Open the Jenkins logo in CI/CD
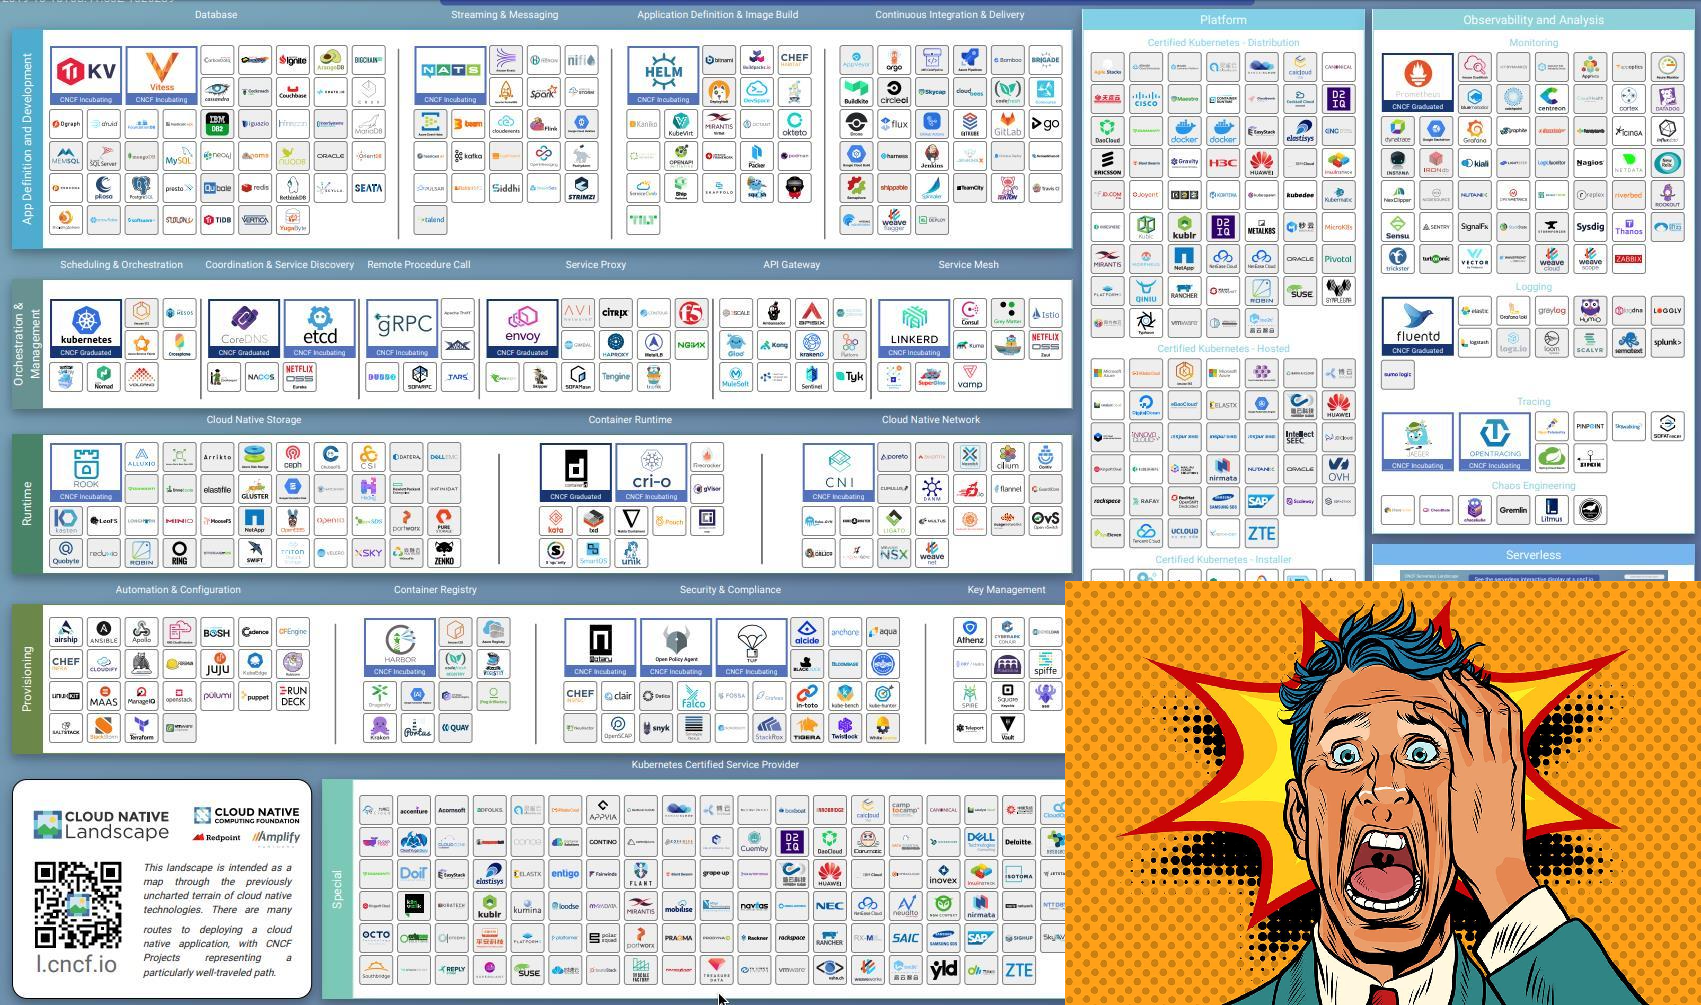Viewport: 1701px width, 1005px height. click(x=932, y=156)
